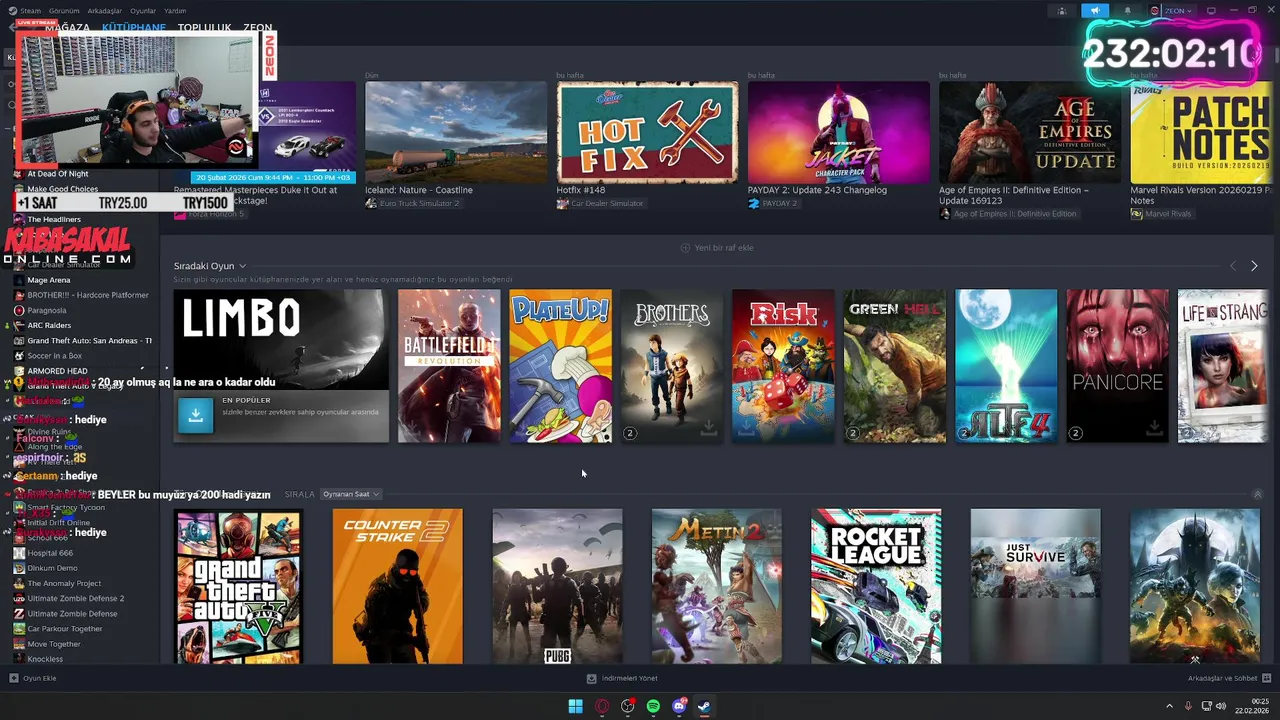Open Spotify from the taskbar
Viewport: 1280px width, 720px height.
coord(653,706)
